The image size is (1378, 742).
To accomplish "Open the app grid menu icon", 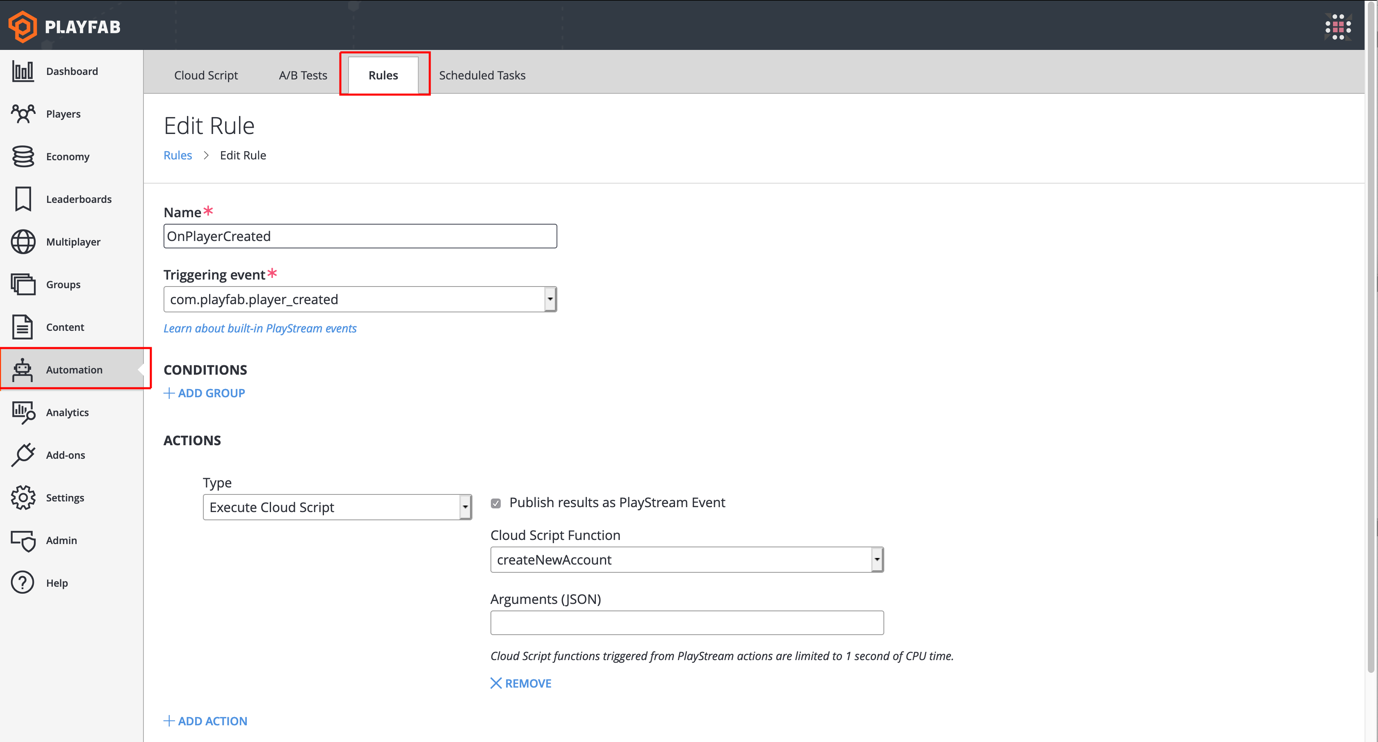I will click(x=1338, y=27).
